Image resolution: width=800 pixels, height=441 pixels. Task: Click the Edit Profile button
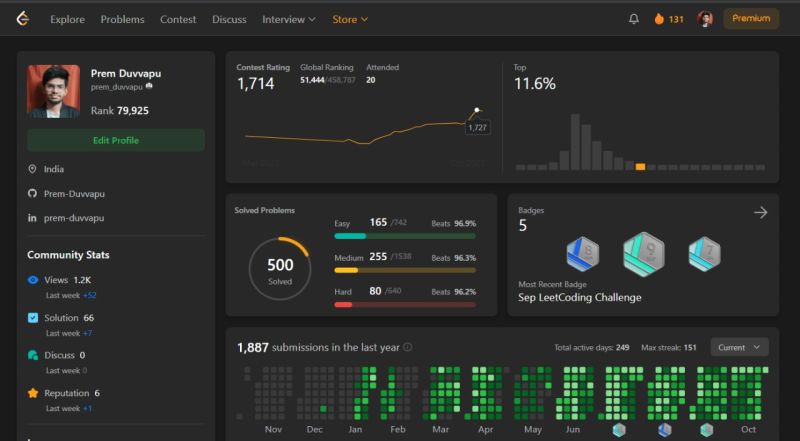pyautogui.click(x=116, y=140)
